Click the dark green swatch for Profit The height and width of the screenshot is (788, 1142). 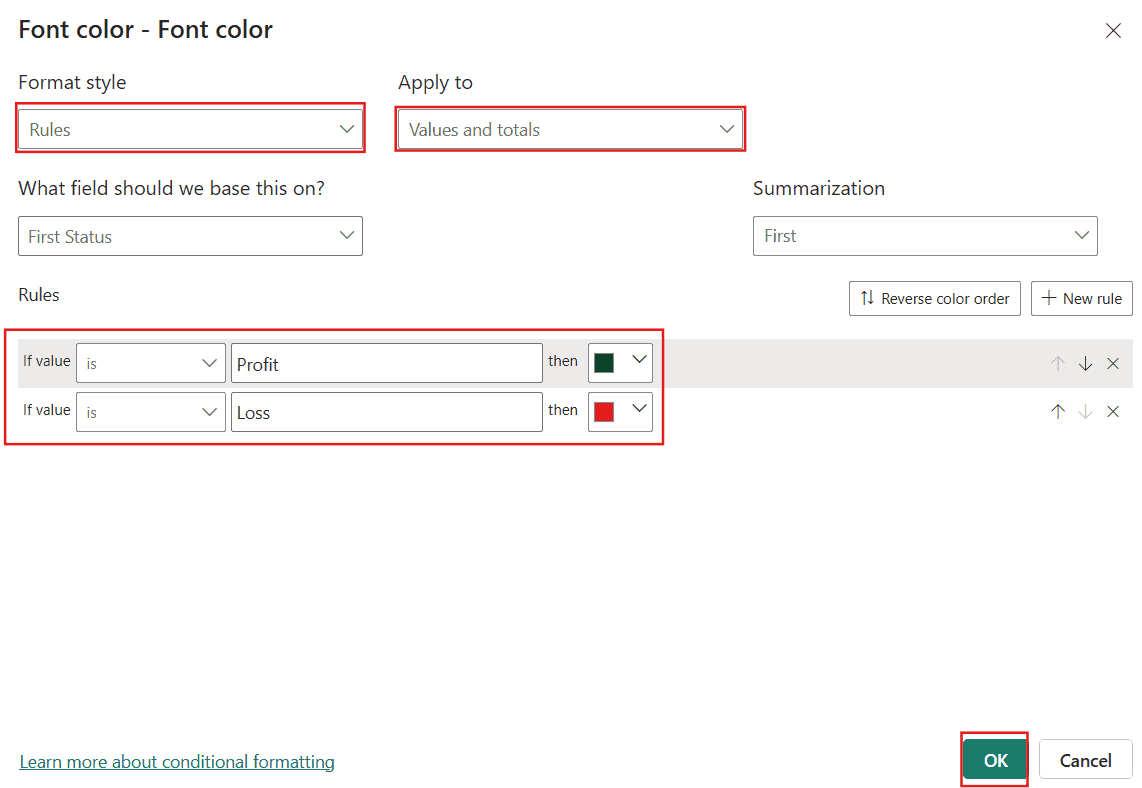pyautogui.click(x=604, y=363)
